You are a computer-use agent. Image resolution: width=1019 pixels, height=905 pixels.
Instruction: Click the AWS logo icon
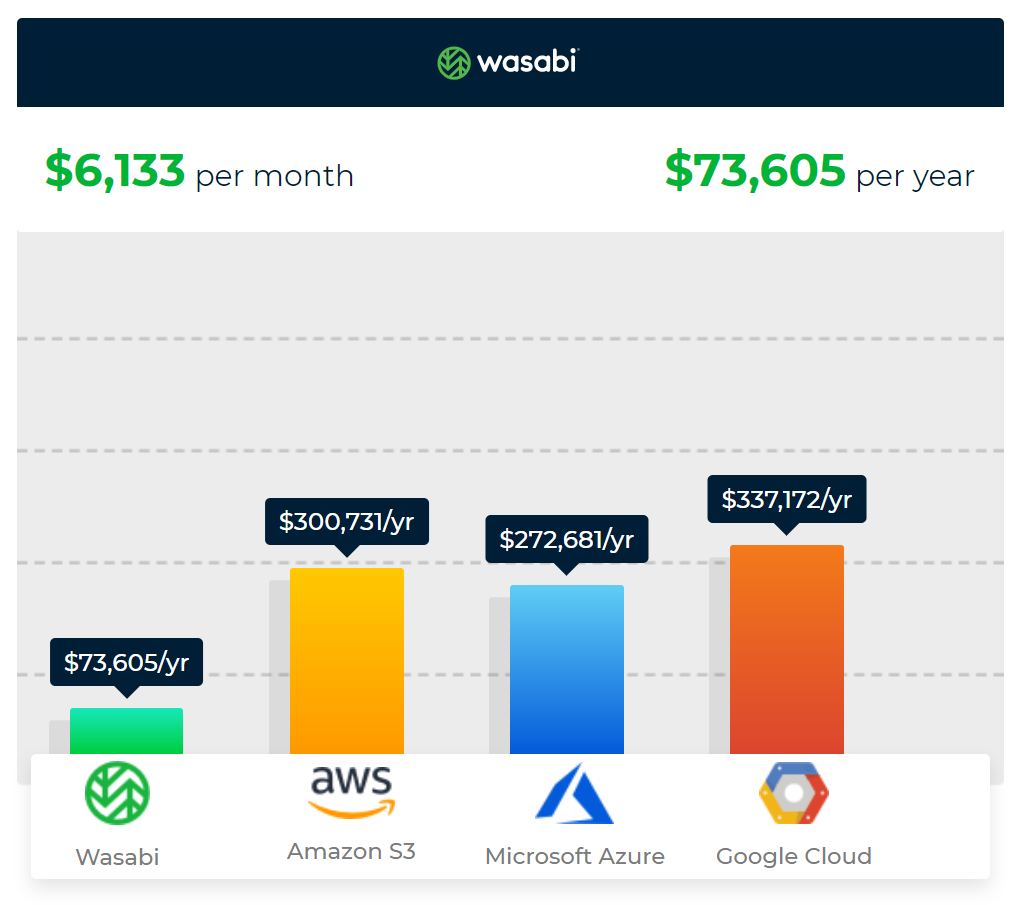click(x=351, y=791)
